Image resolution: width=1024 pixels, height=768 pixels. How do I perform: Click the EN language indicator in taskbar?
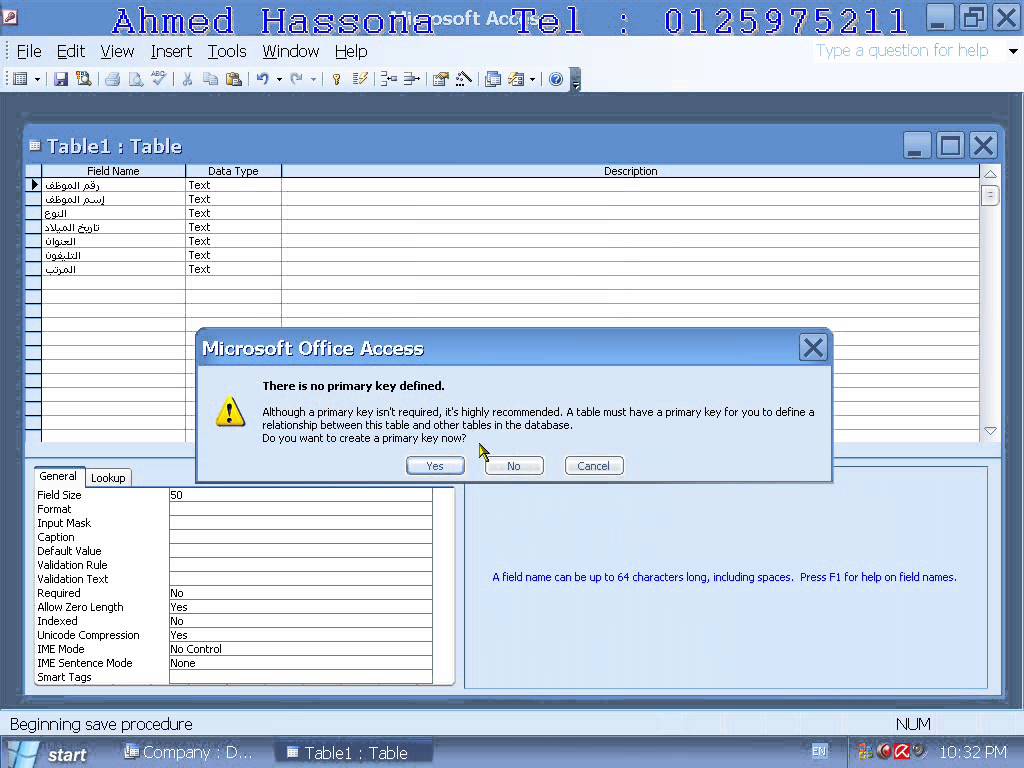(819, 752)
